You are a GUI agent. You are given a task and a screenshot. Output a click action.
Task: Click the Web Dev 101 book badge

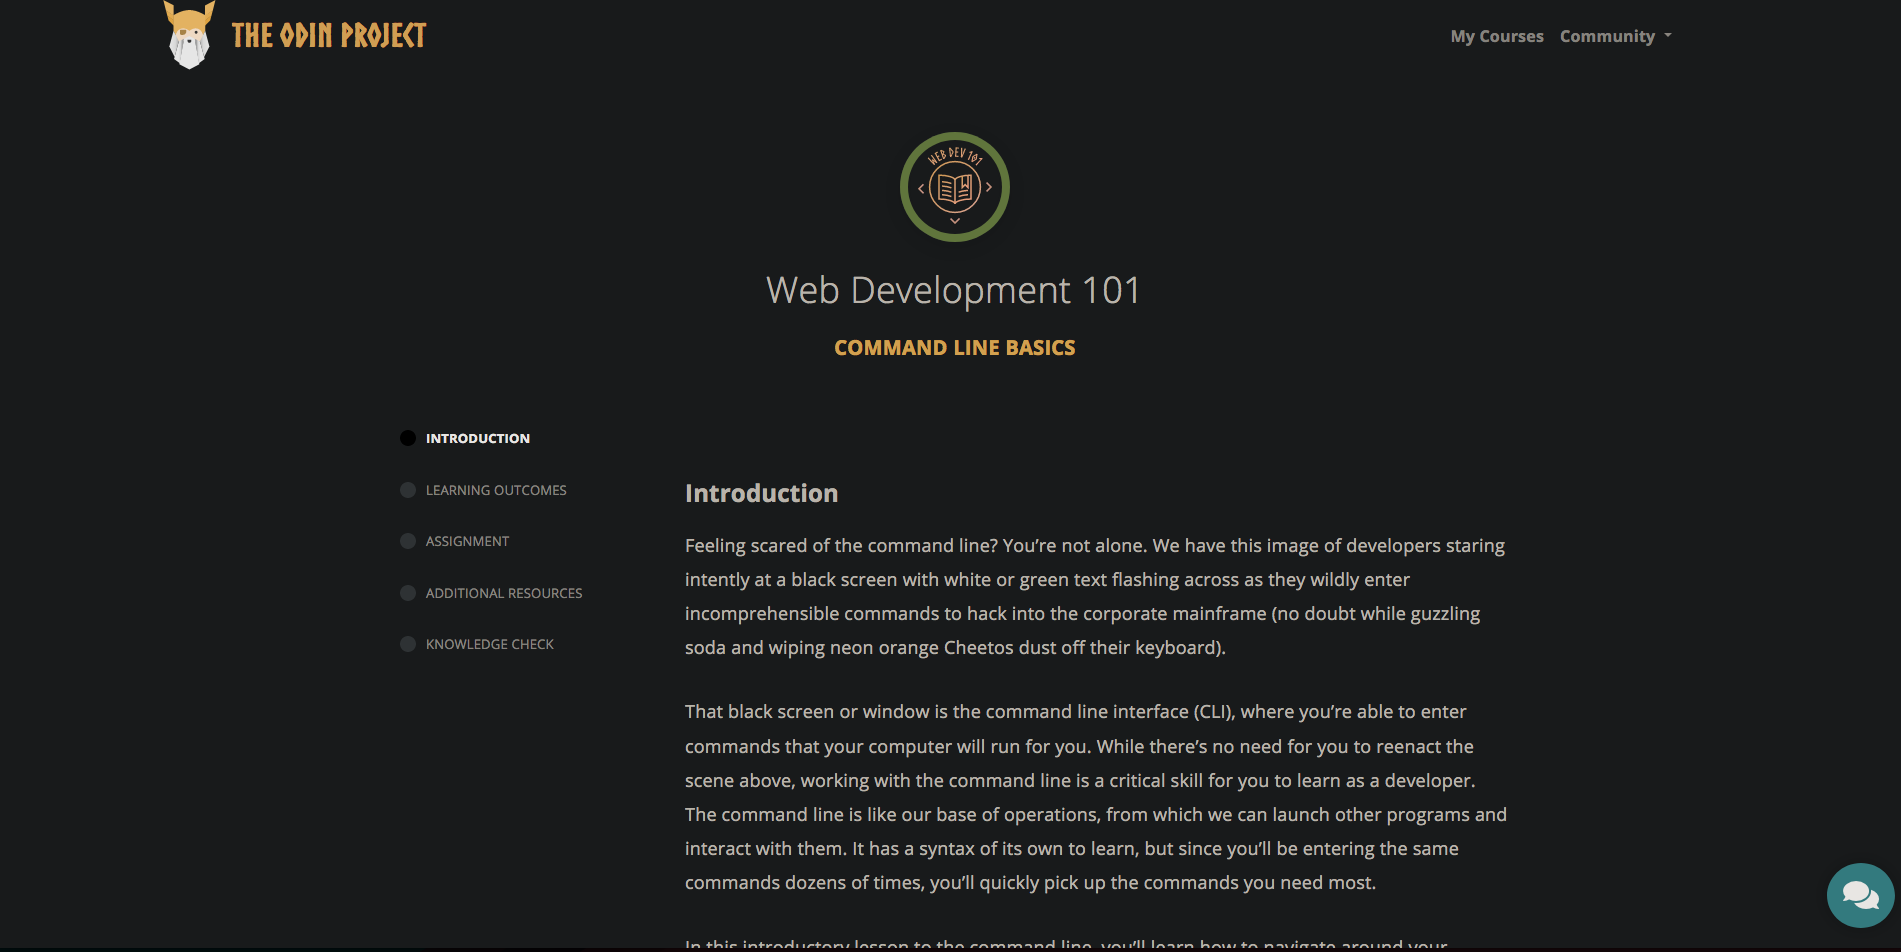pyautogui.click(x=955, y=187)
